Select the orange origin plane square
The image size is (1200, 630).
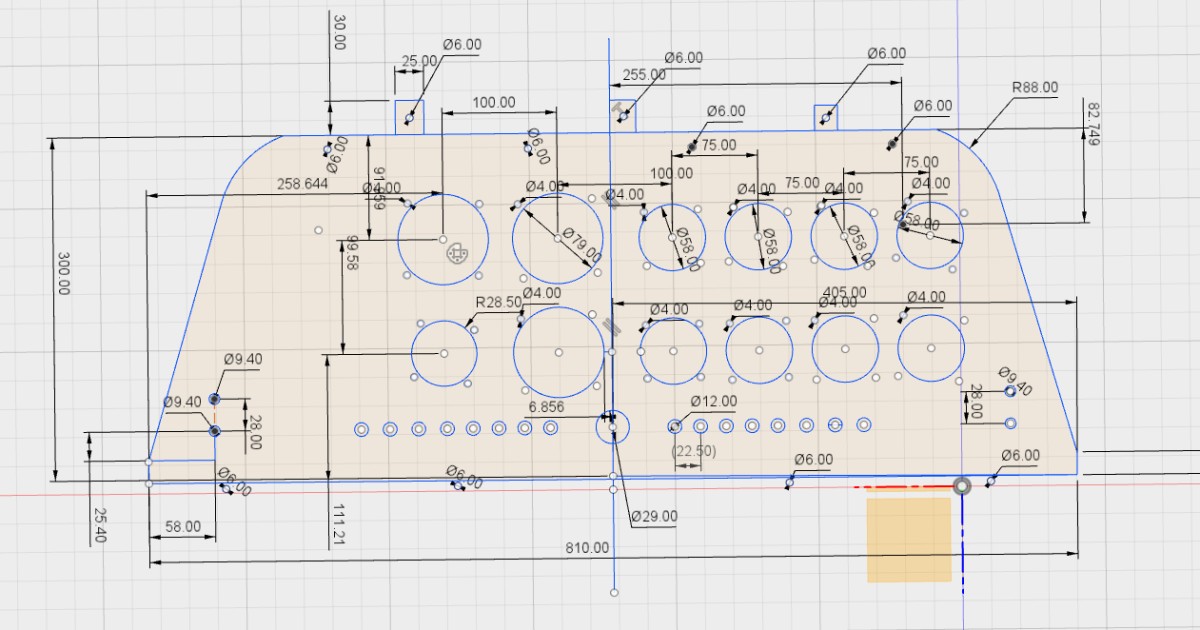coord(908,539)
